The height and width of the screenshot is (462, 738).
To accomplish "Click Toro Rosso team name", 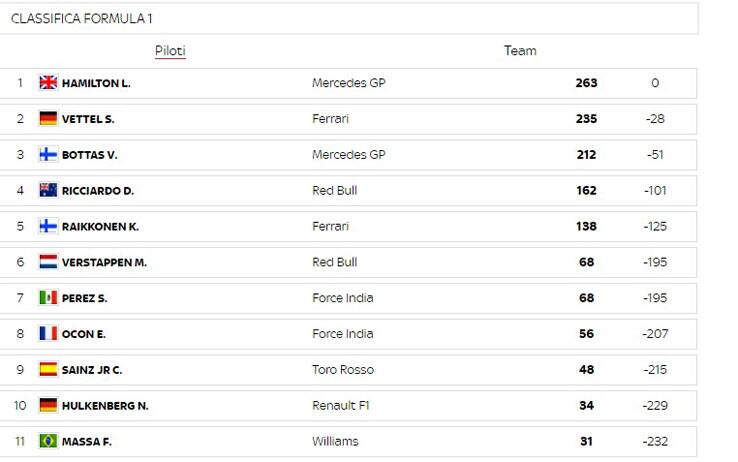I will pos(343,370).
